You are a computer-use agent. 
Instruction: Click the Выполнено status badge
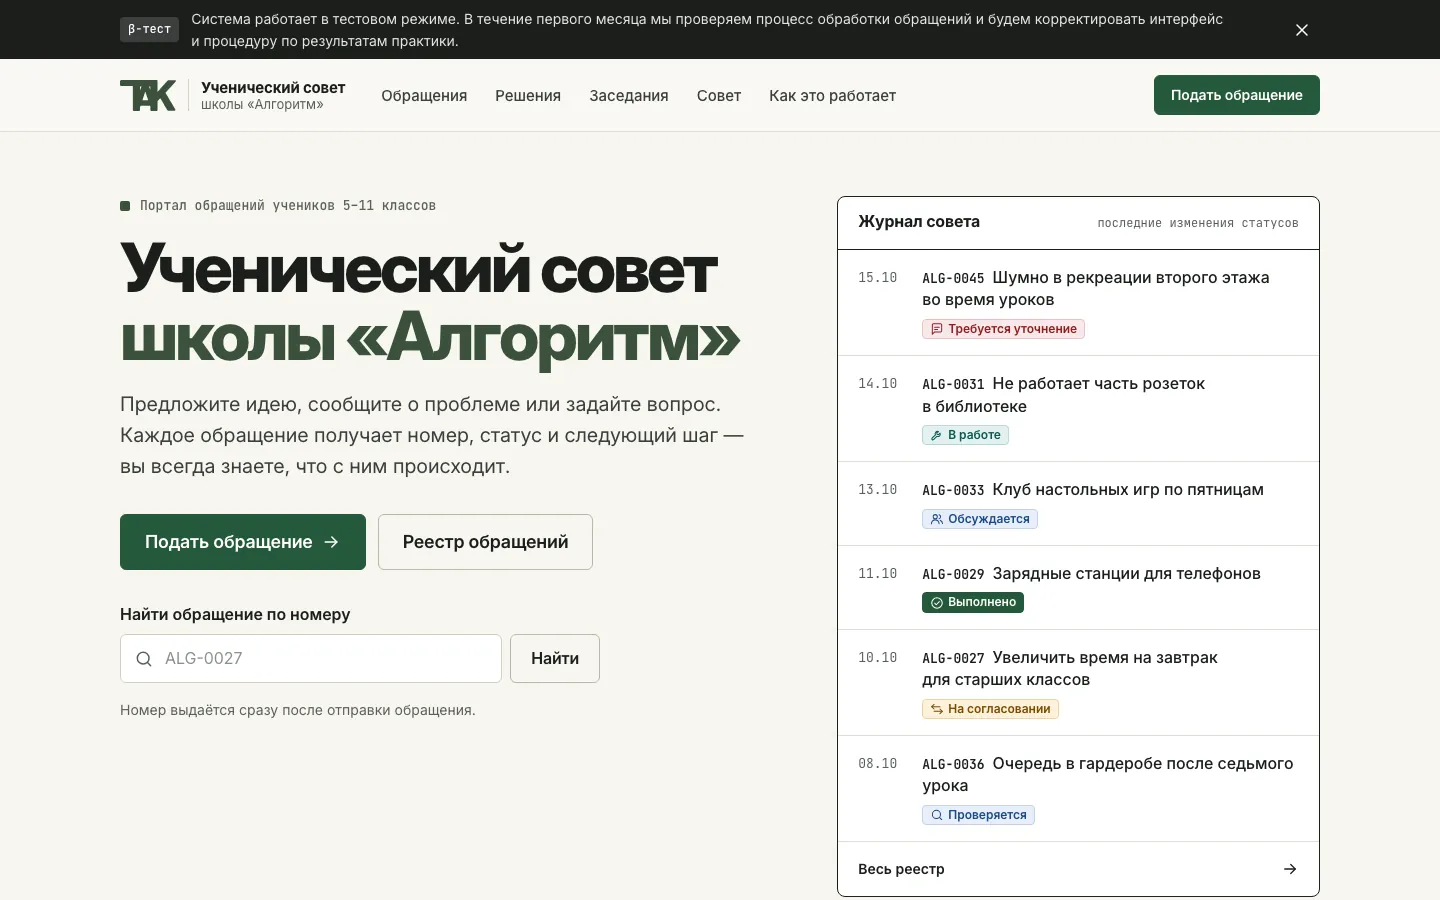tap(973, 602)
